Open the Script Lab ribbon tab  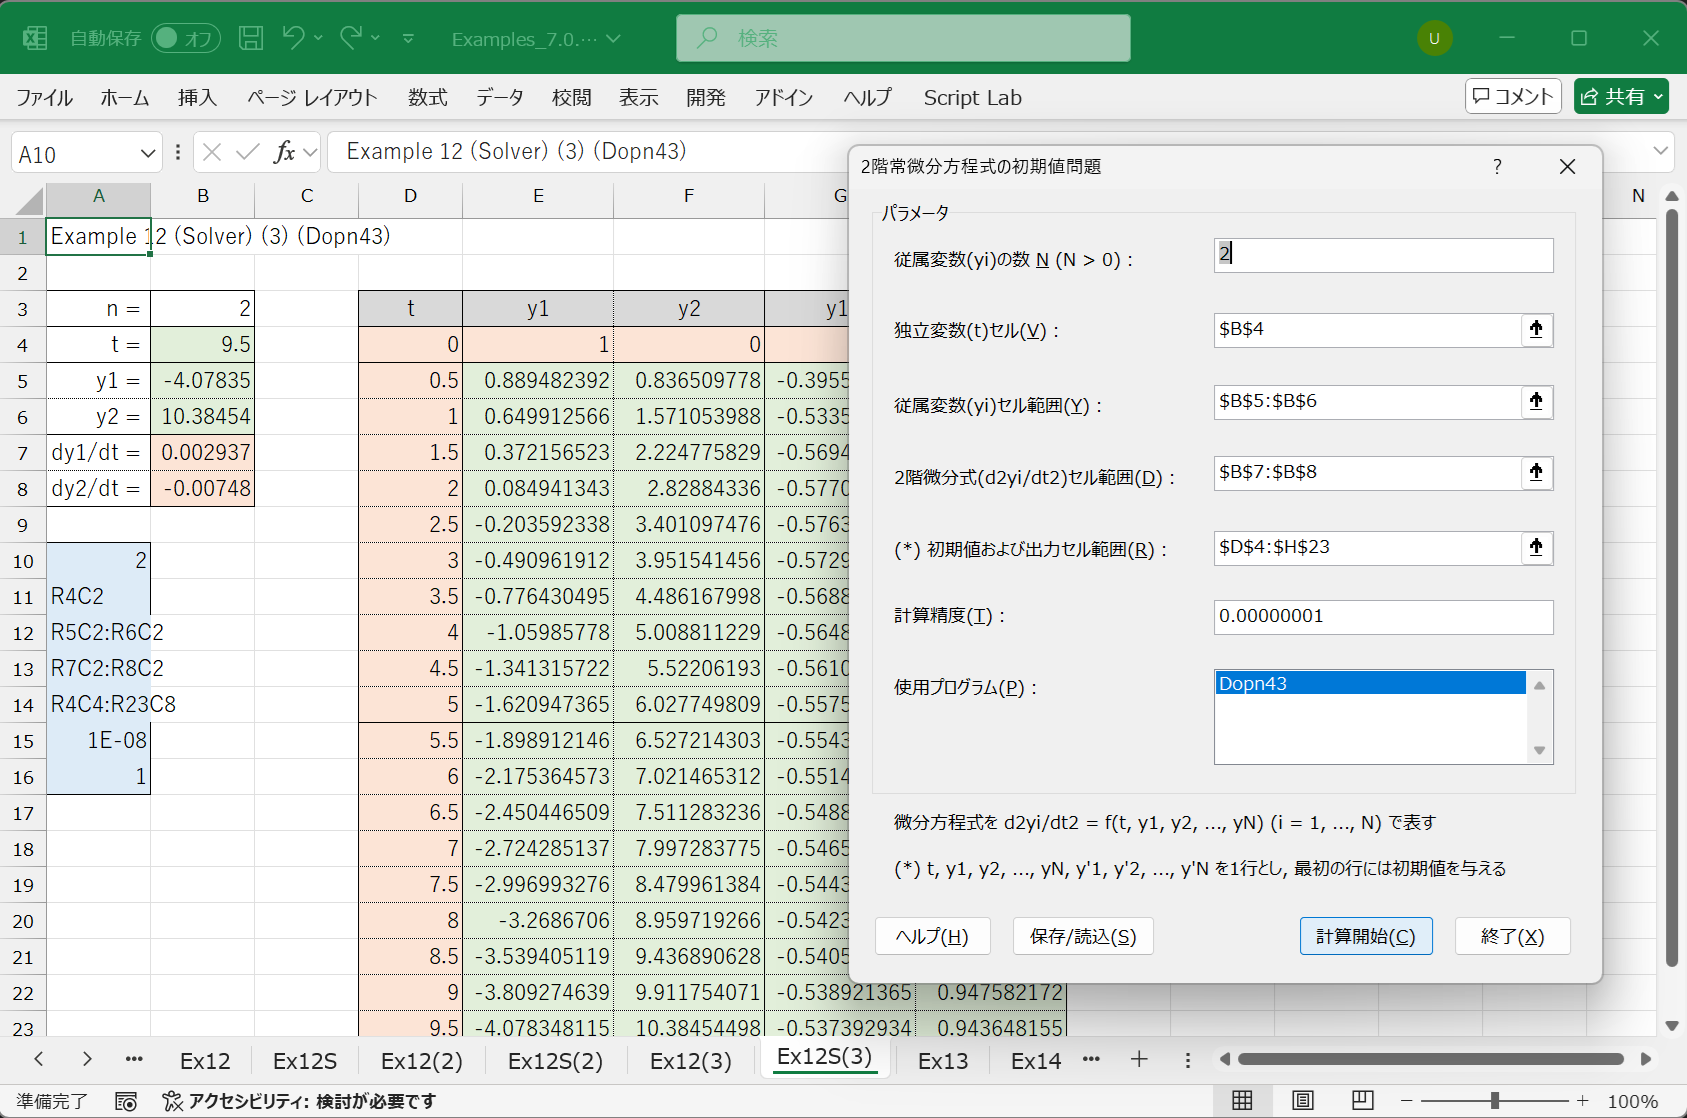972,98
